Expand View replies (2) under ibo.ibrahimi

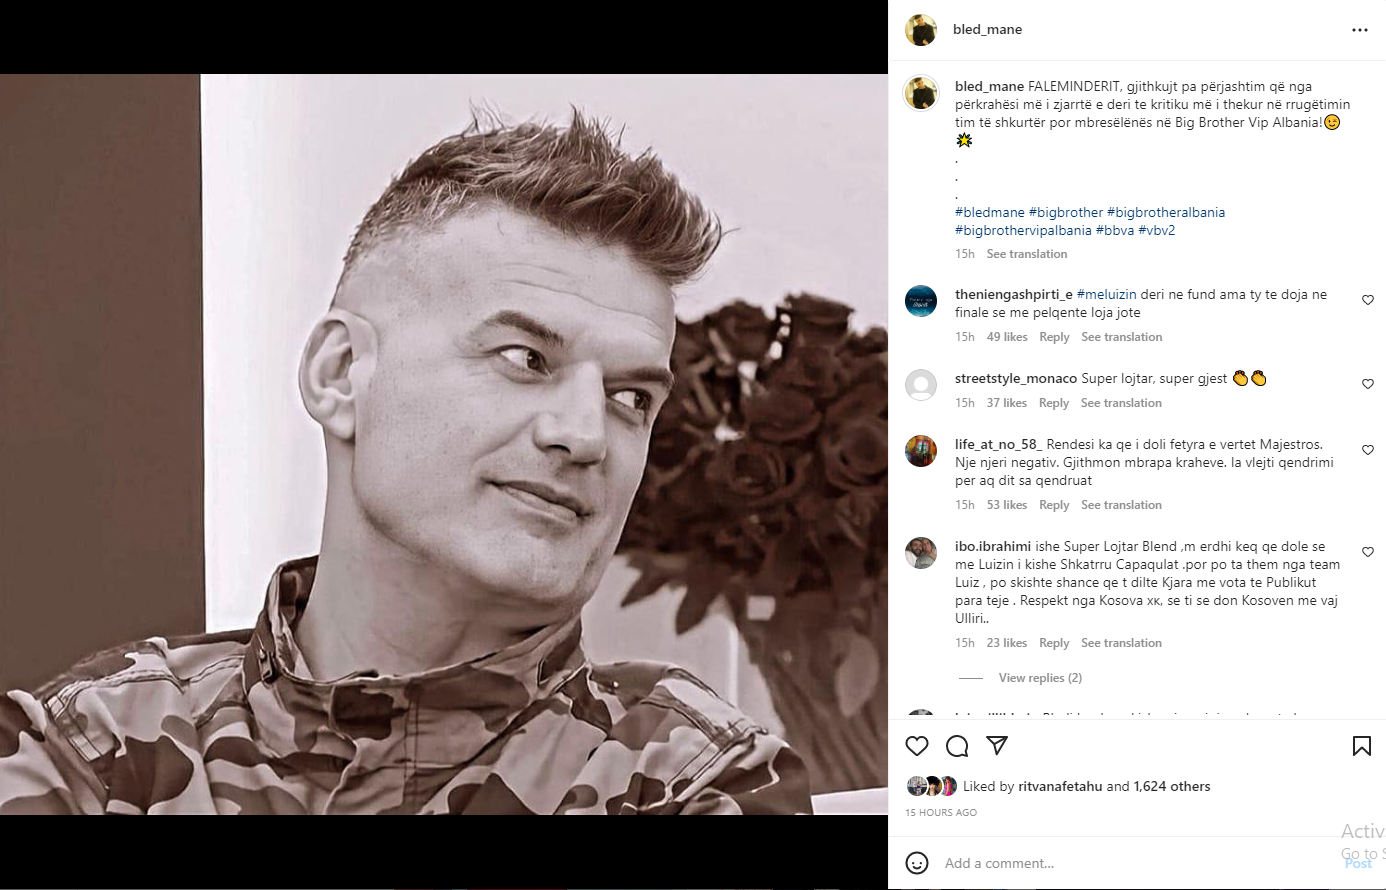click(1040, 678)
